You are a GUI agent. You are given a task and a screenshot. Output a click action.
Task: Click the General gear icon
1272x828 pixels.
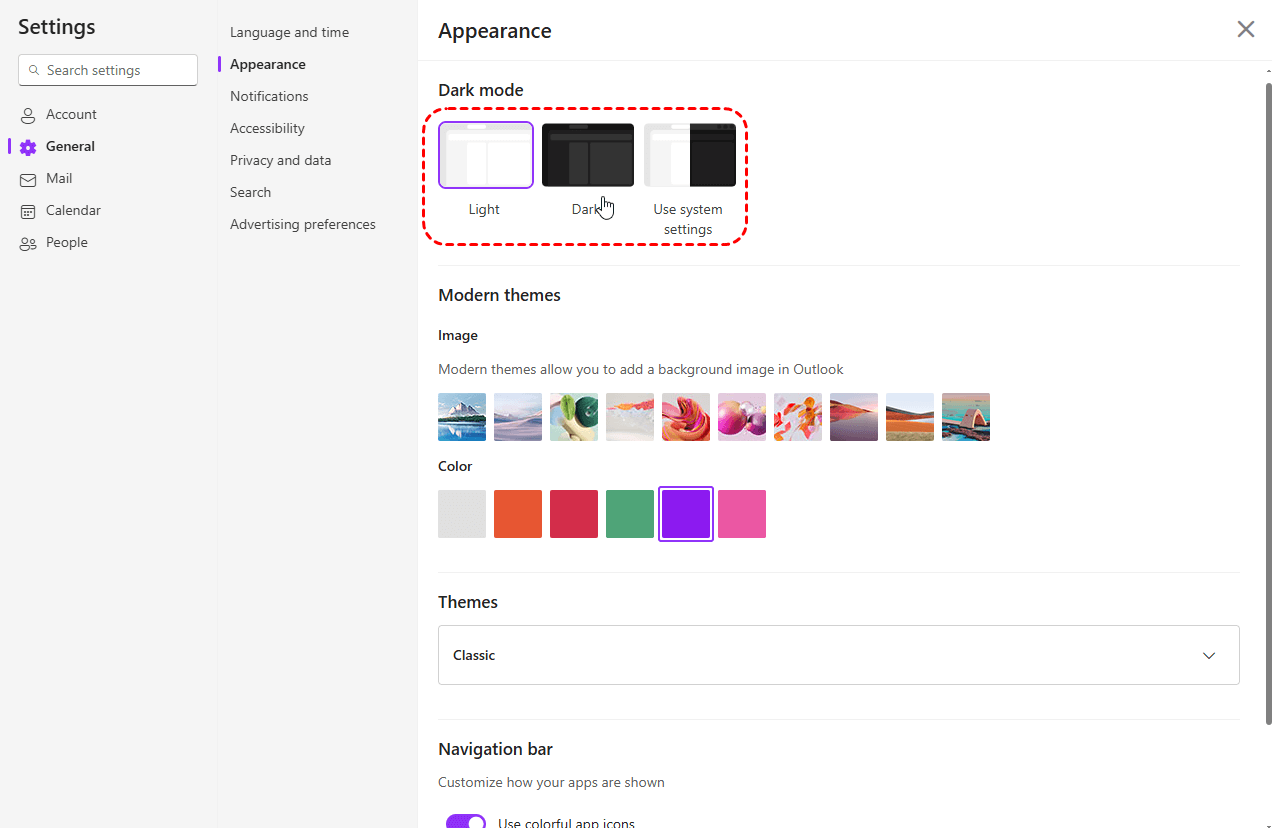coord(28,147)
